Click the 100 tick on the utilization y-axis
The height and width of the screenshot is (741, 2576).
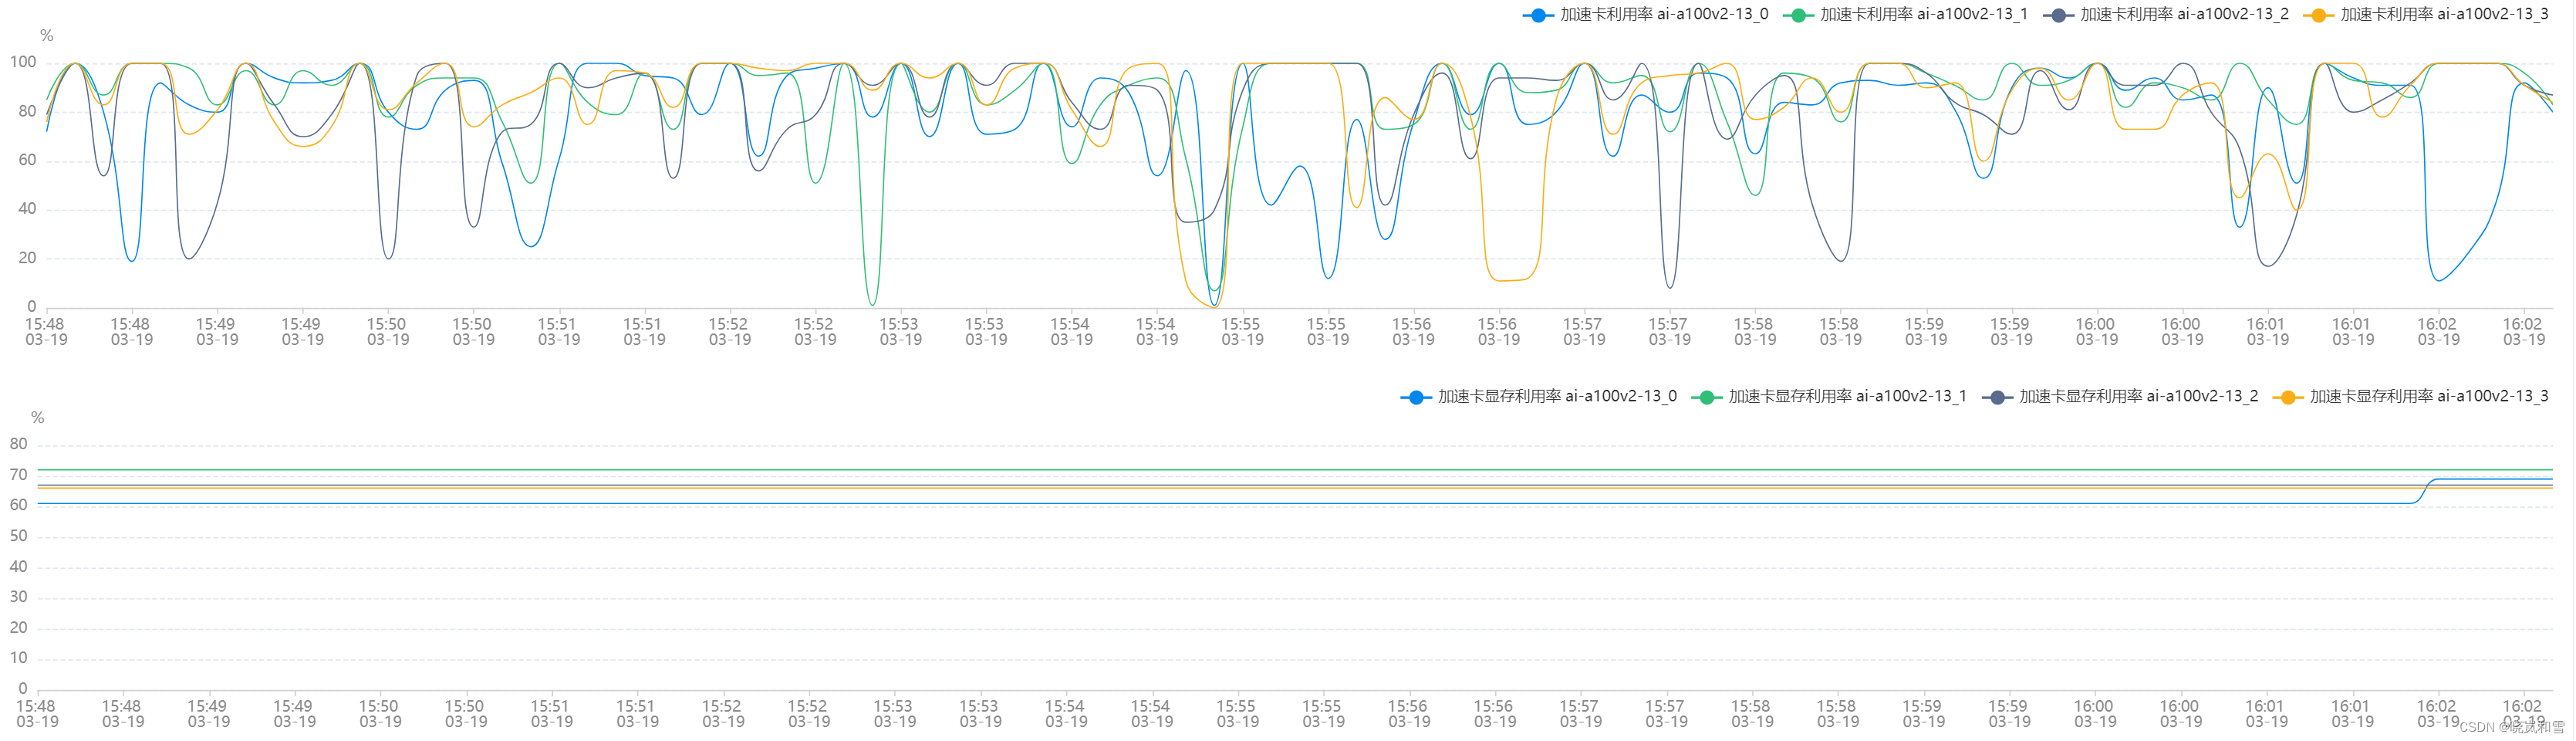tap(25, 62)
